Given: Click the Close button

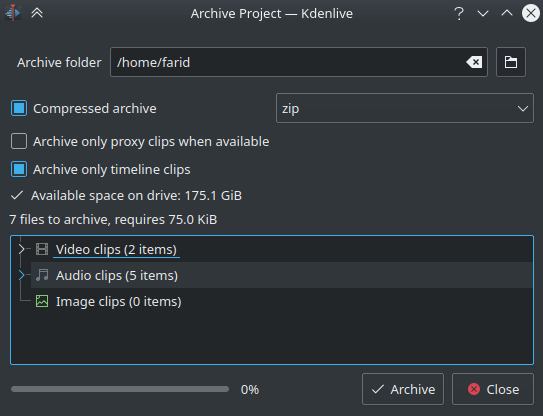Looking at the screenshot, I should coord(493,389).
